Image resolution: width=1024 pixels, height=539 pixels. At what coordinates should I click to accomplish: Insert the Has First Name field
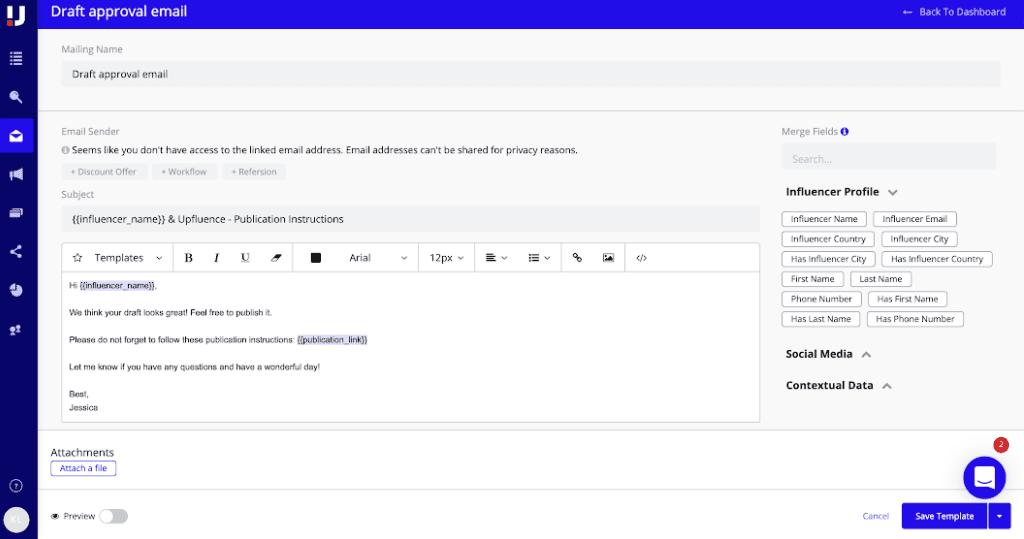pos(908,299)
